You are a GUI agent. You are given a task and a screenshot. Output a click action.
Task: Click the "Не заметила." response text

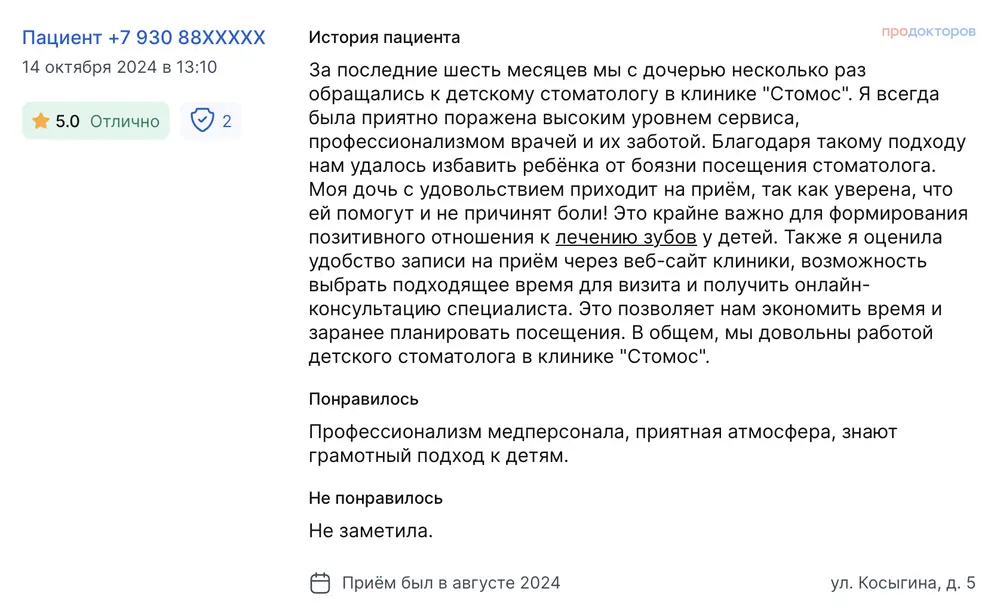[371, 531]
